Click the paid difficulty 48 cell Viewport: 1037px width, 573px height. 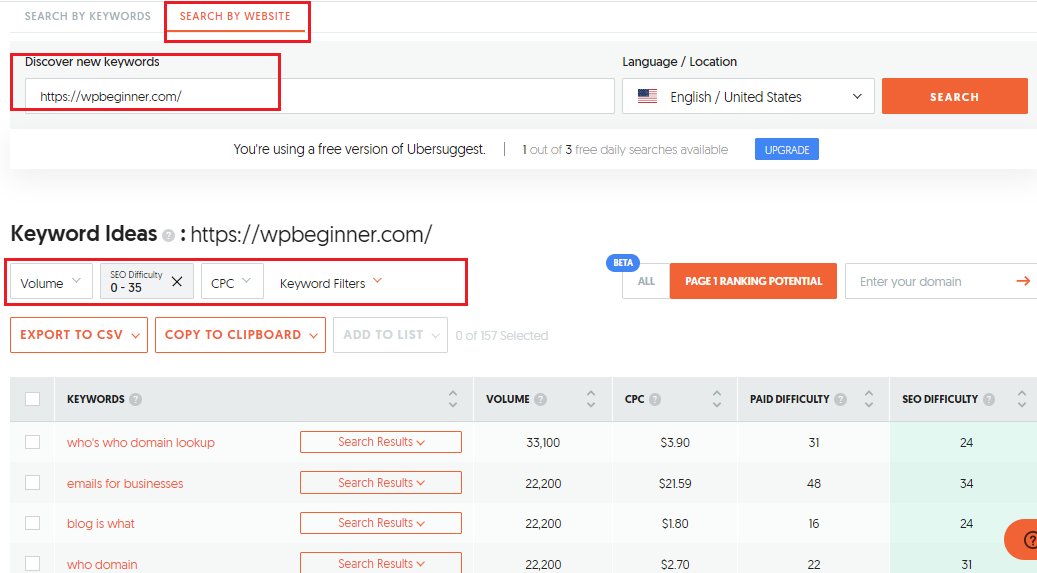click(813, 484)
